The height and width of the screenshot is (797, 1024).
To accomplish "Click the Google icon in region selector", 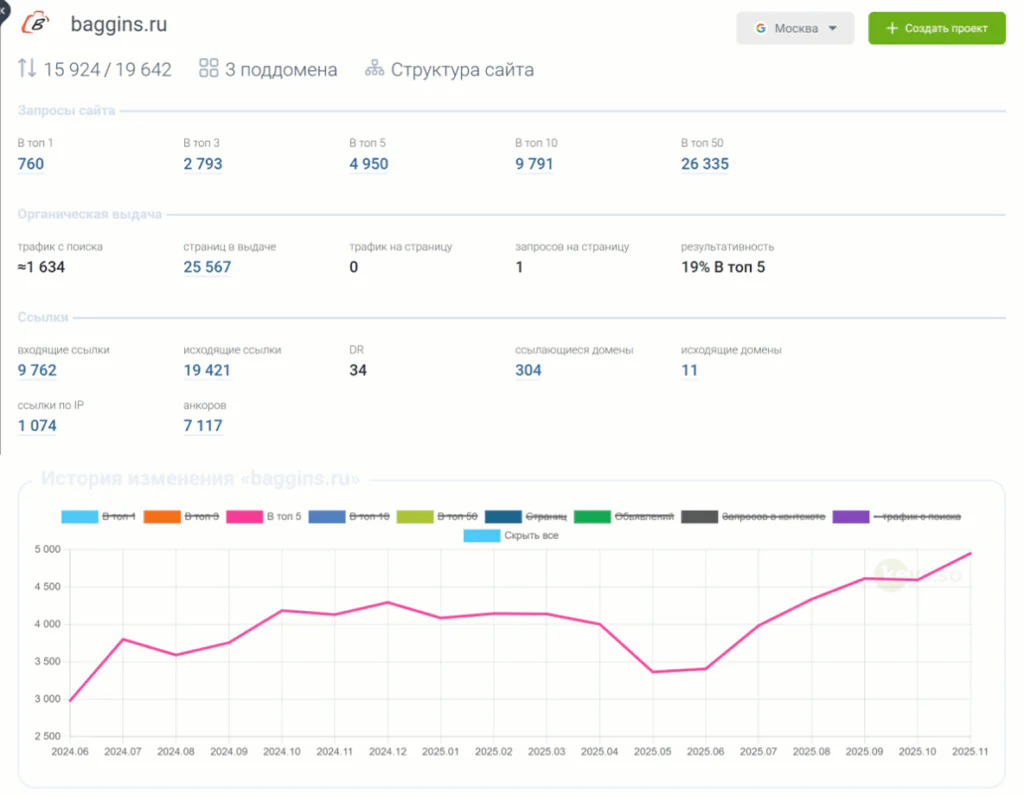I will click(x=760, y=28).
